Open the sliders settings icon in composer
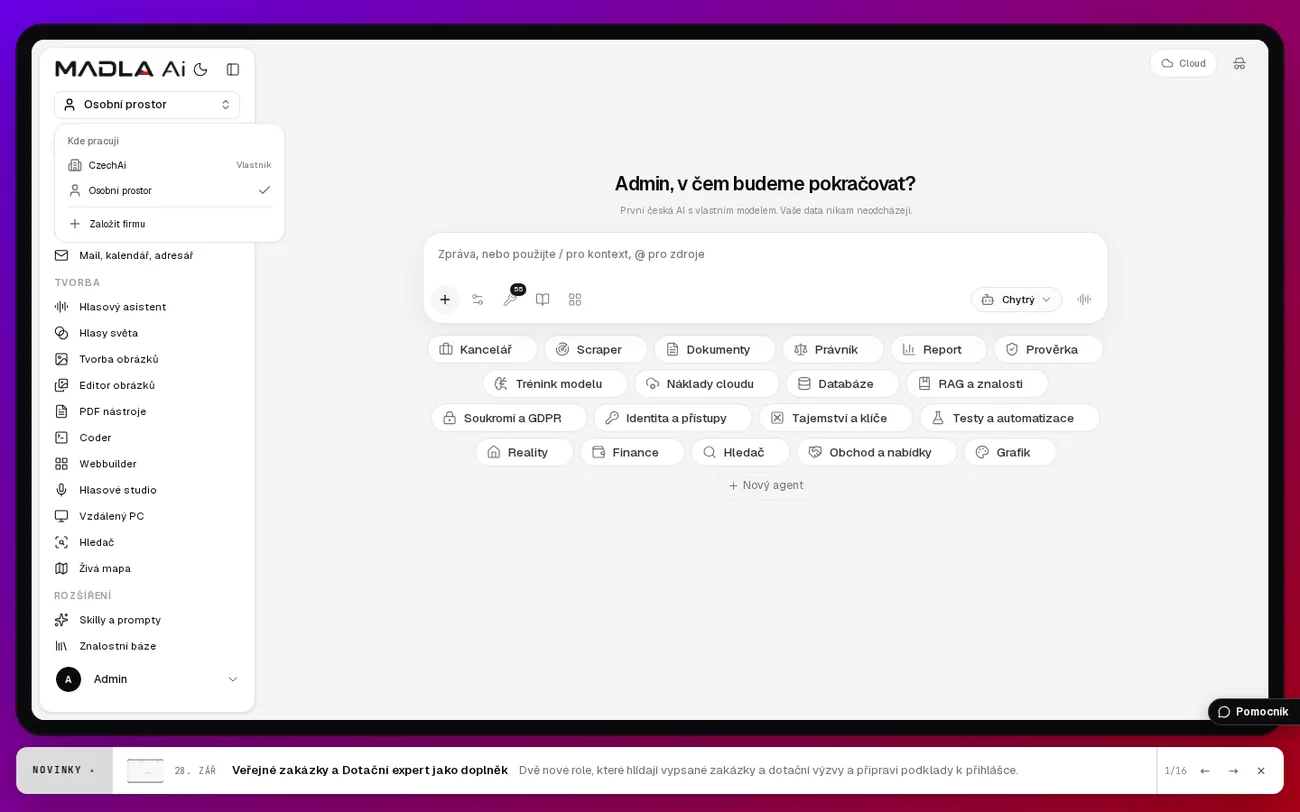Image resolution: width=1300 pixels, height=812 pixels. [x=478, y=299]
